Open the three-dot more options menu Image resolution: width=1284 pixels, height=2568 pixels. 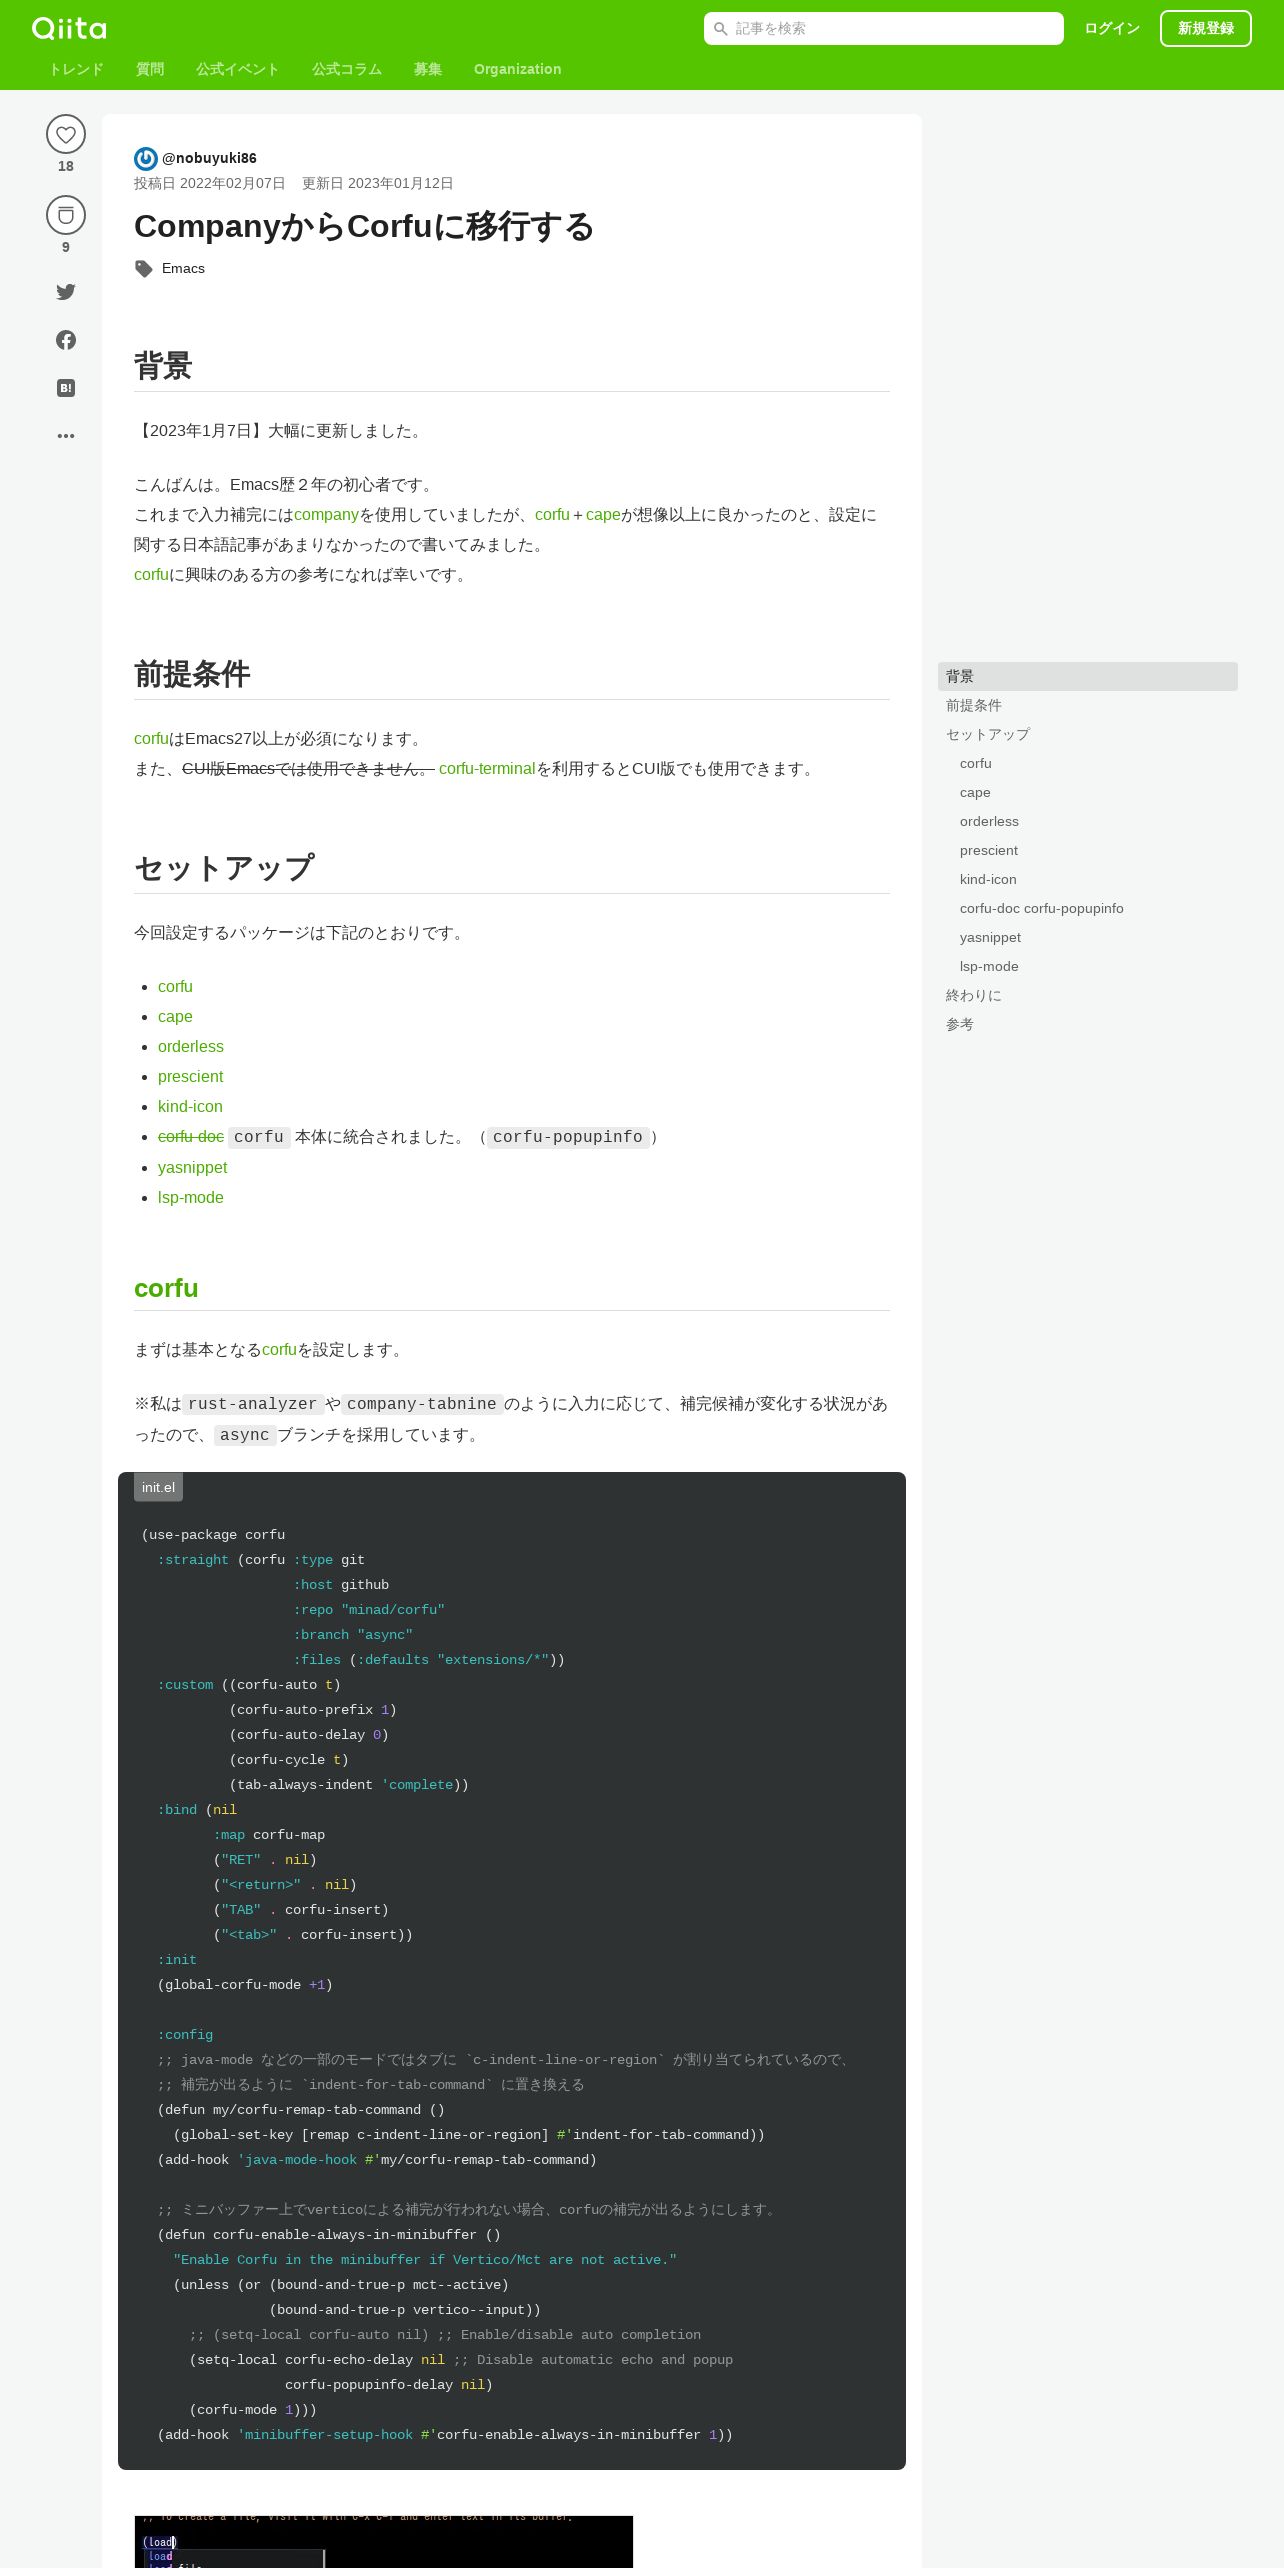coord(66,436)
